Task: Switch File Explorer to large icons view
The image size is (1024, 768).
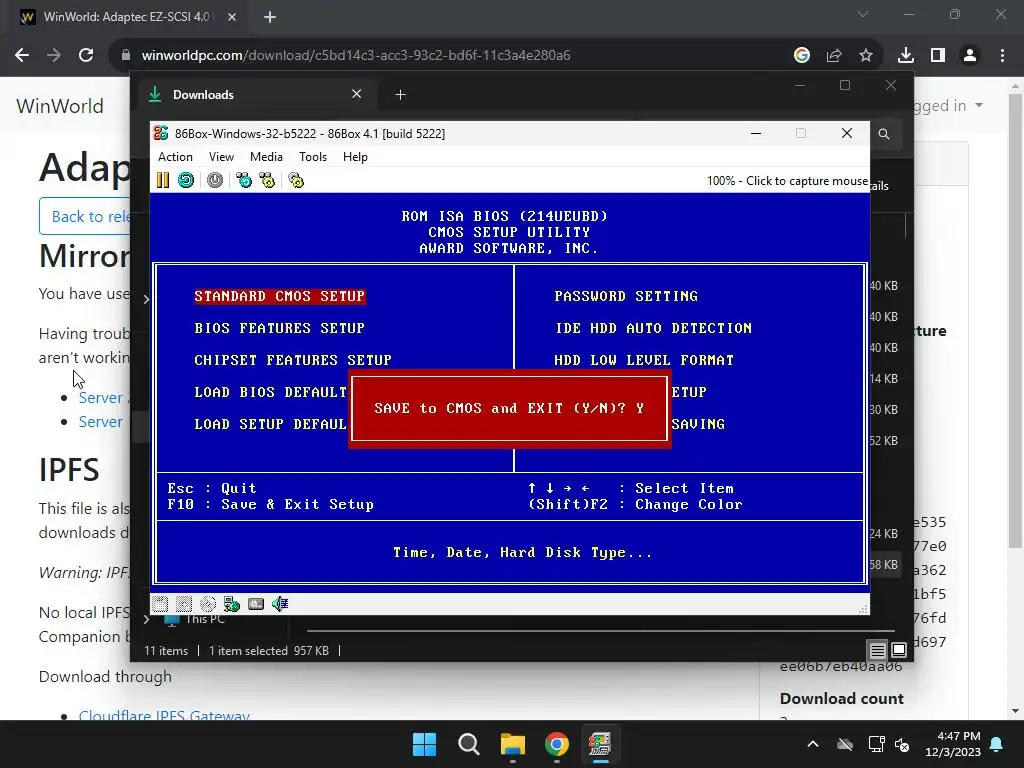Action: pos(899,650)
